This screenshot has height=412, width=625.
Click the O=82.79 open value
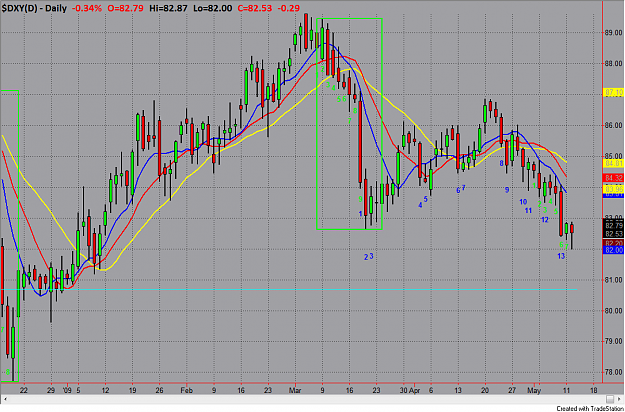click(x=126, y=8)
